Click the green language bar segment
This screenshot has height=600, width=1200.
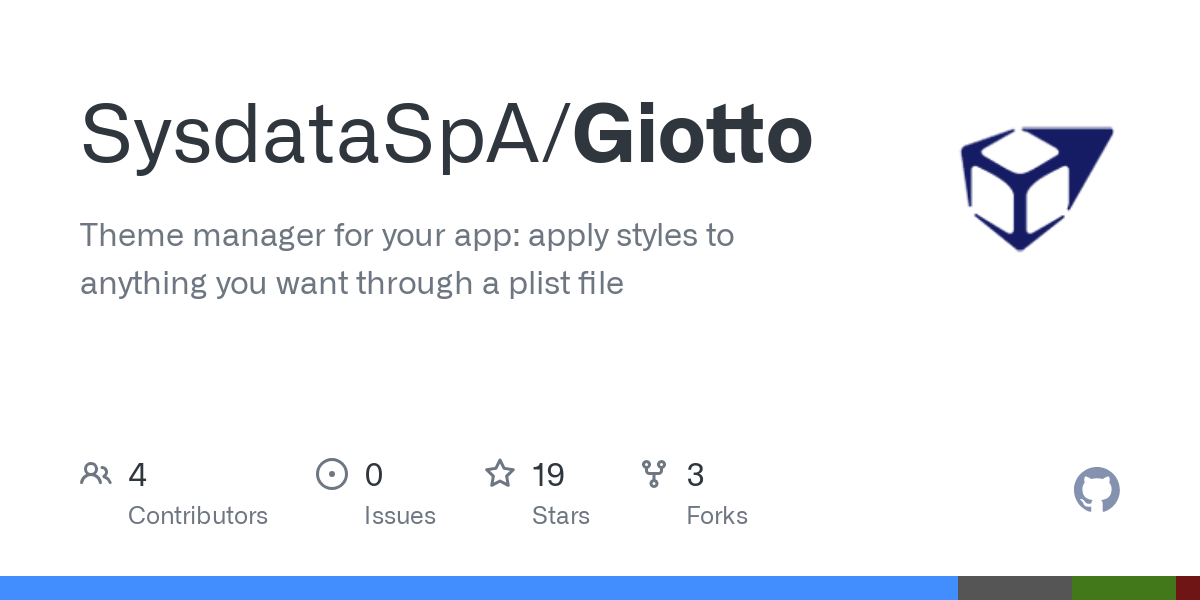1123,588
